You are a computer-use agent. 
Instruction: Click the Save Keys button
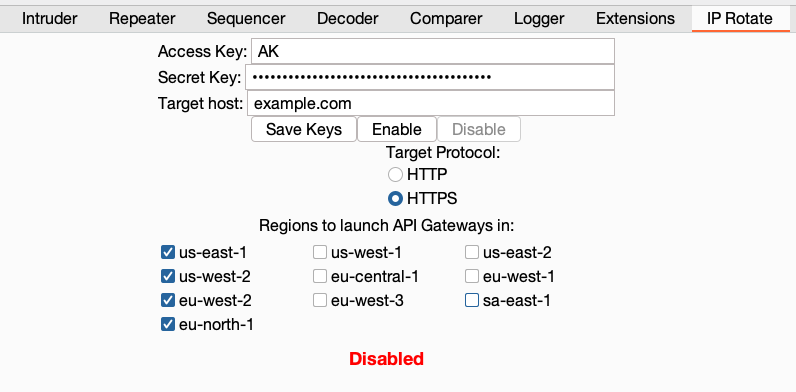[304, 129]
